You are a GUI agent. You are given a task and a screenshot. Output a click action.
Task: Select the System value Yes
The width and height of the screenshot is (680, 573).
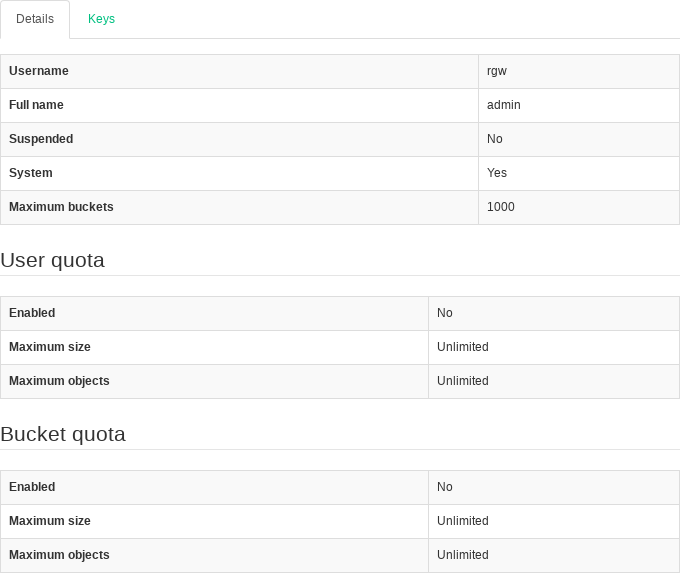pyautogui.click(x=496, y=173)
